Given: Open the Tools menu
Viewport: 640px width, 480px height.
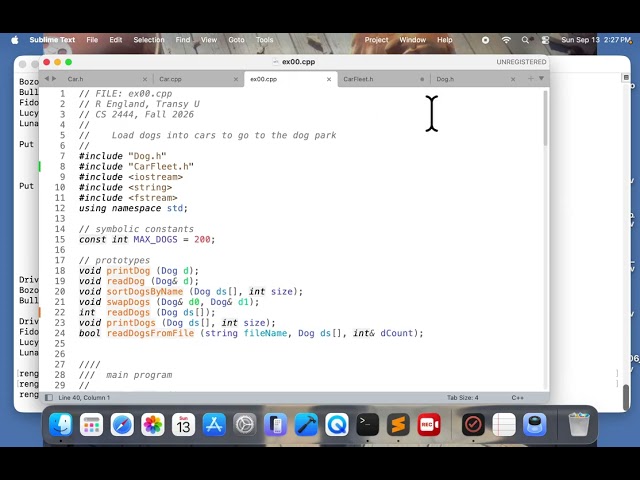Looking at the screenshot, I should pos(264,40).
